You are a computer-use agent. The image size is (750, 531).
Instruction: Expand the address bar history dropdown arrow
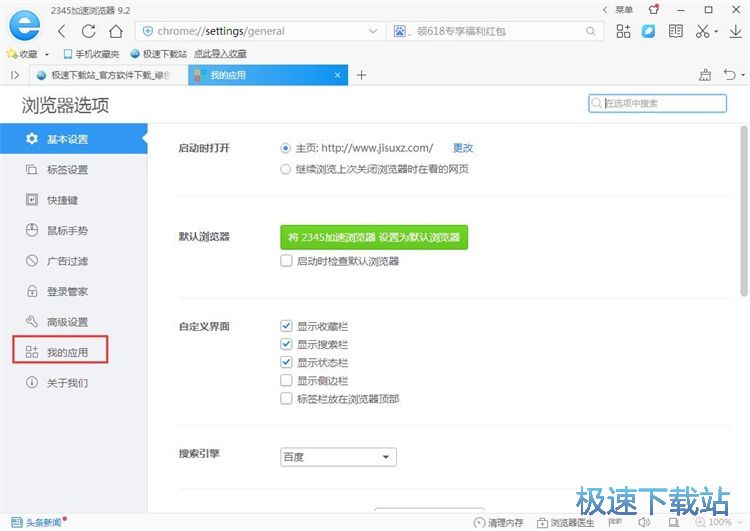373,32
